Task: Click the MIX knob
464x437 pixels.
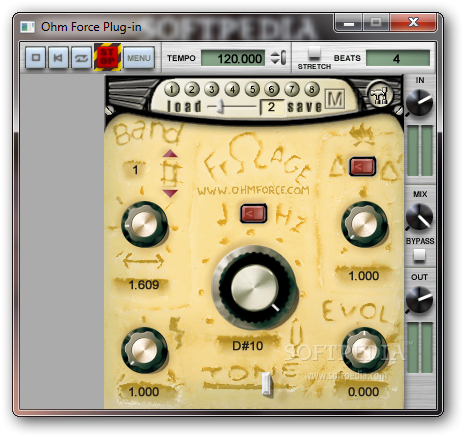Action: pos(419,217)
